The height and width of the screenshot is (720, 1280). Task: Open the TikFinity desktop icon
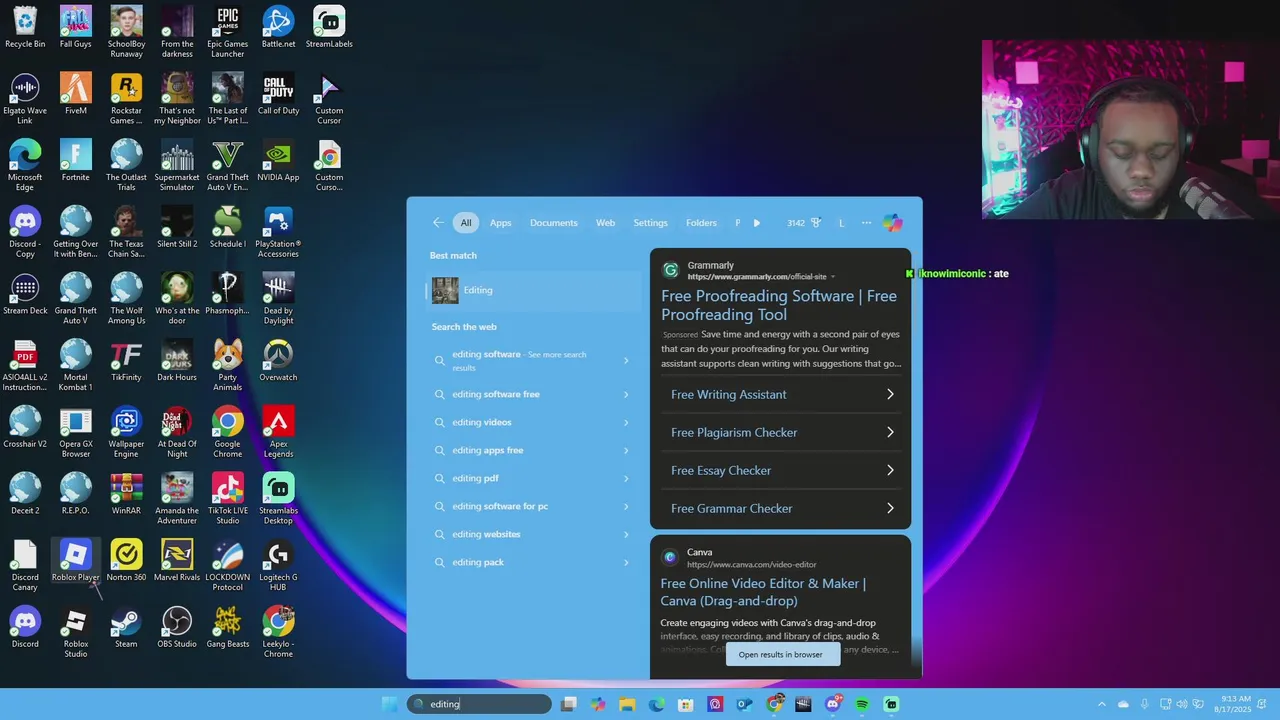[x=126, y=361]
